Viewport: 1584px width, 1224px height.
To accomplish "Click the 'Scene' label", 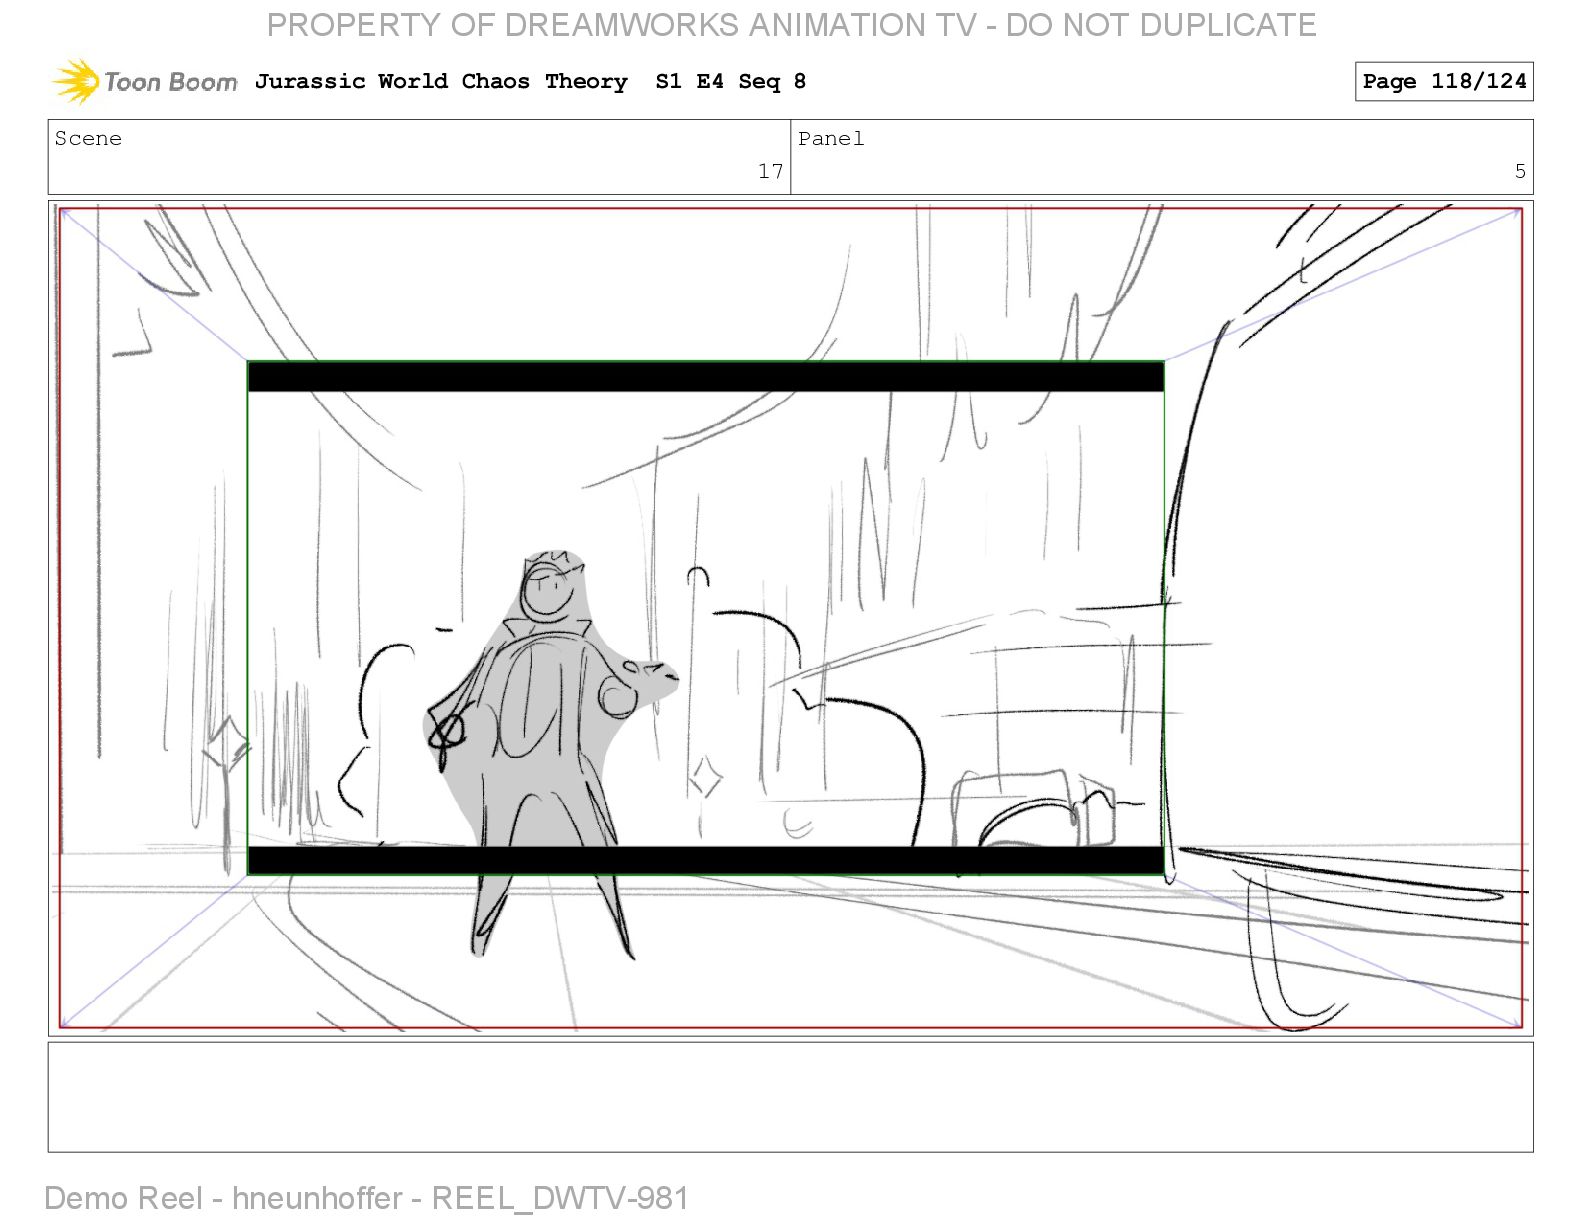I will click(88, 139).
